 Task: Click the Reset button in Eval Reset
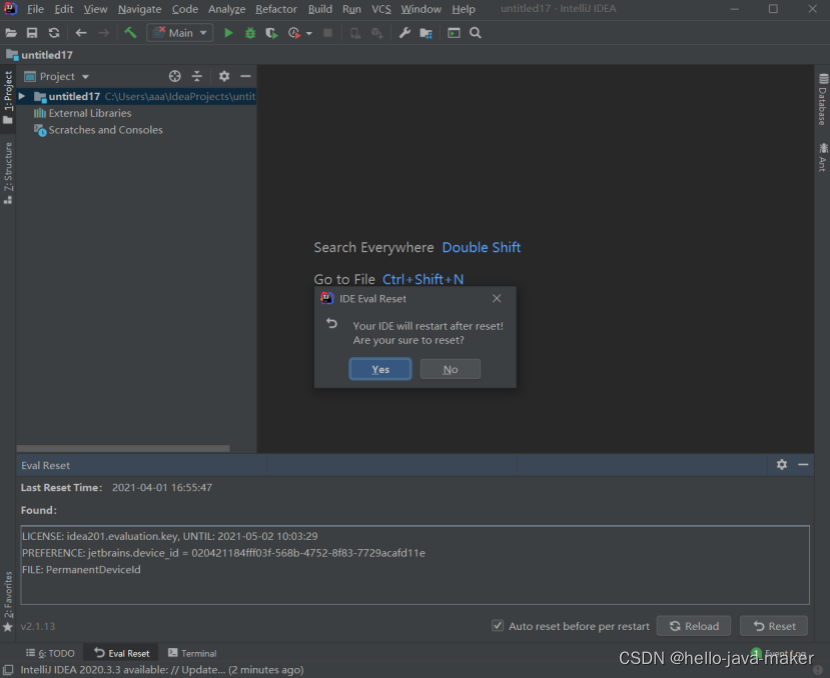coord(774,626)
